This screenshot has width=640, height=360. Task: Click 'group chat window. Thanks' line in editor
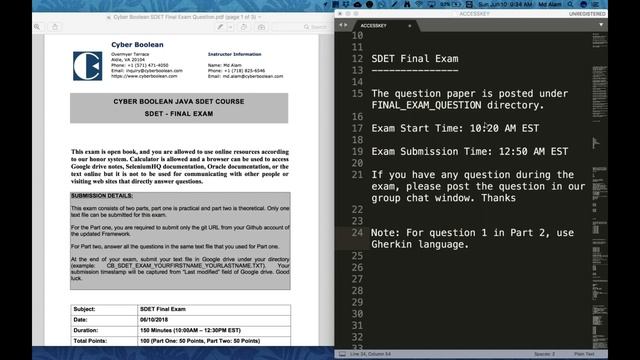(443, 198)
